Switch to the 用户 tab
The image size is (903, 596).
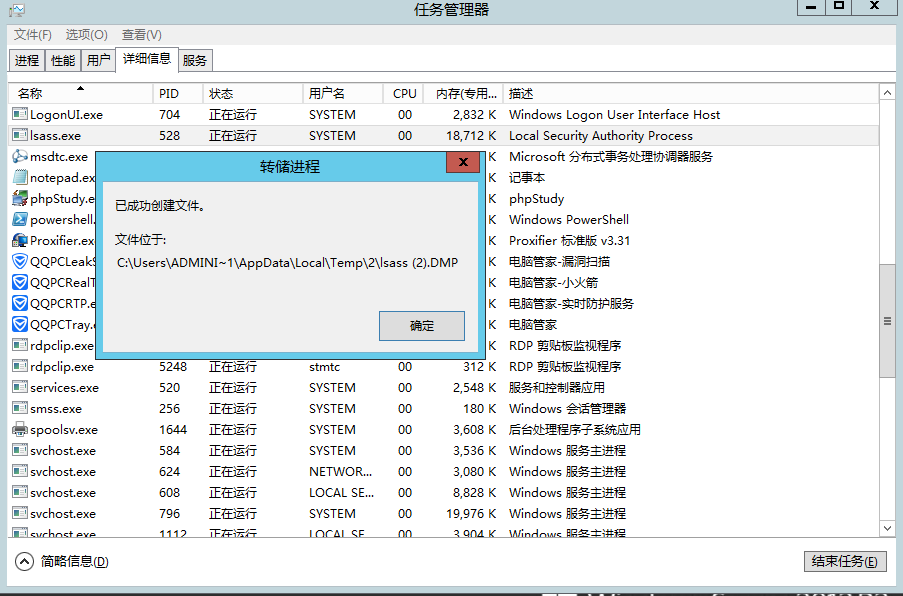pos(98,60)
